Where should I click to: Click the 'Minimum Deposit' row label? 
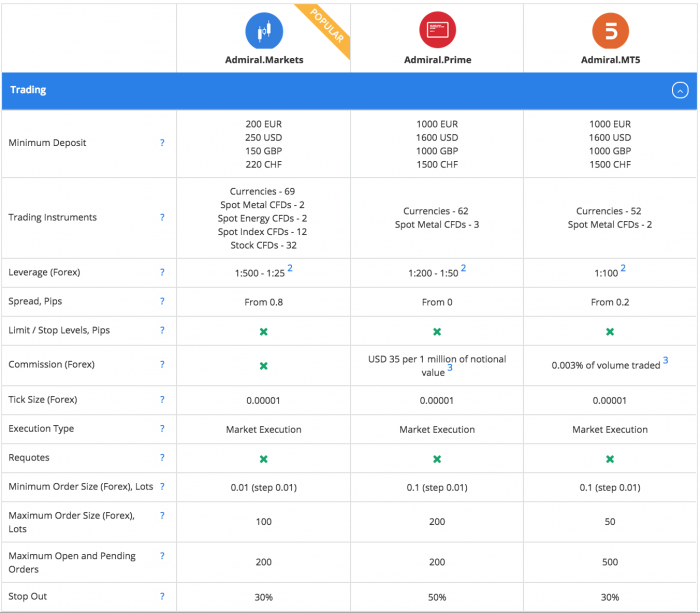47,143
